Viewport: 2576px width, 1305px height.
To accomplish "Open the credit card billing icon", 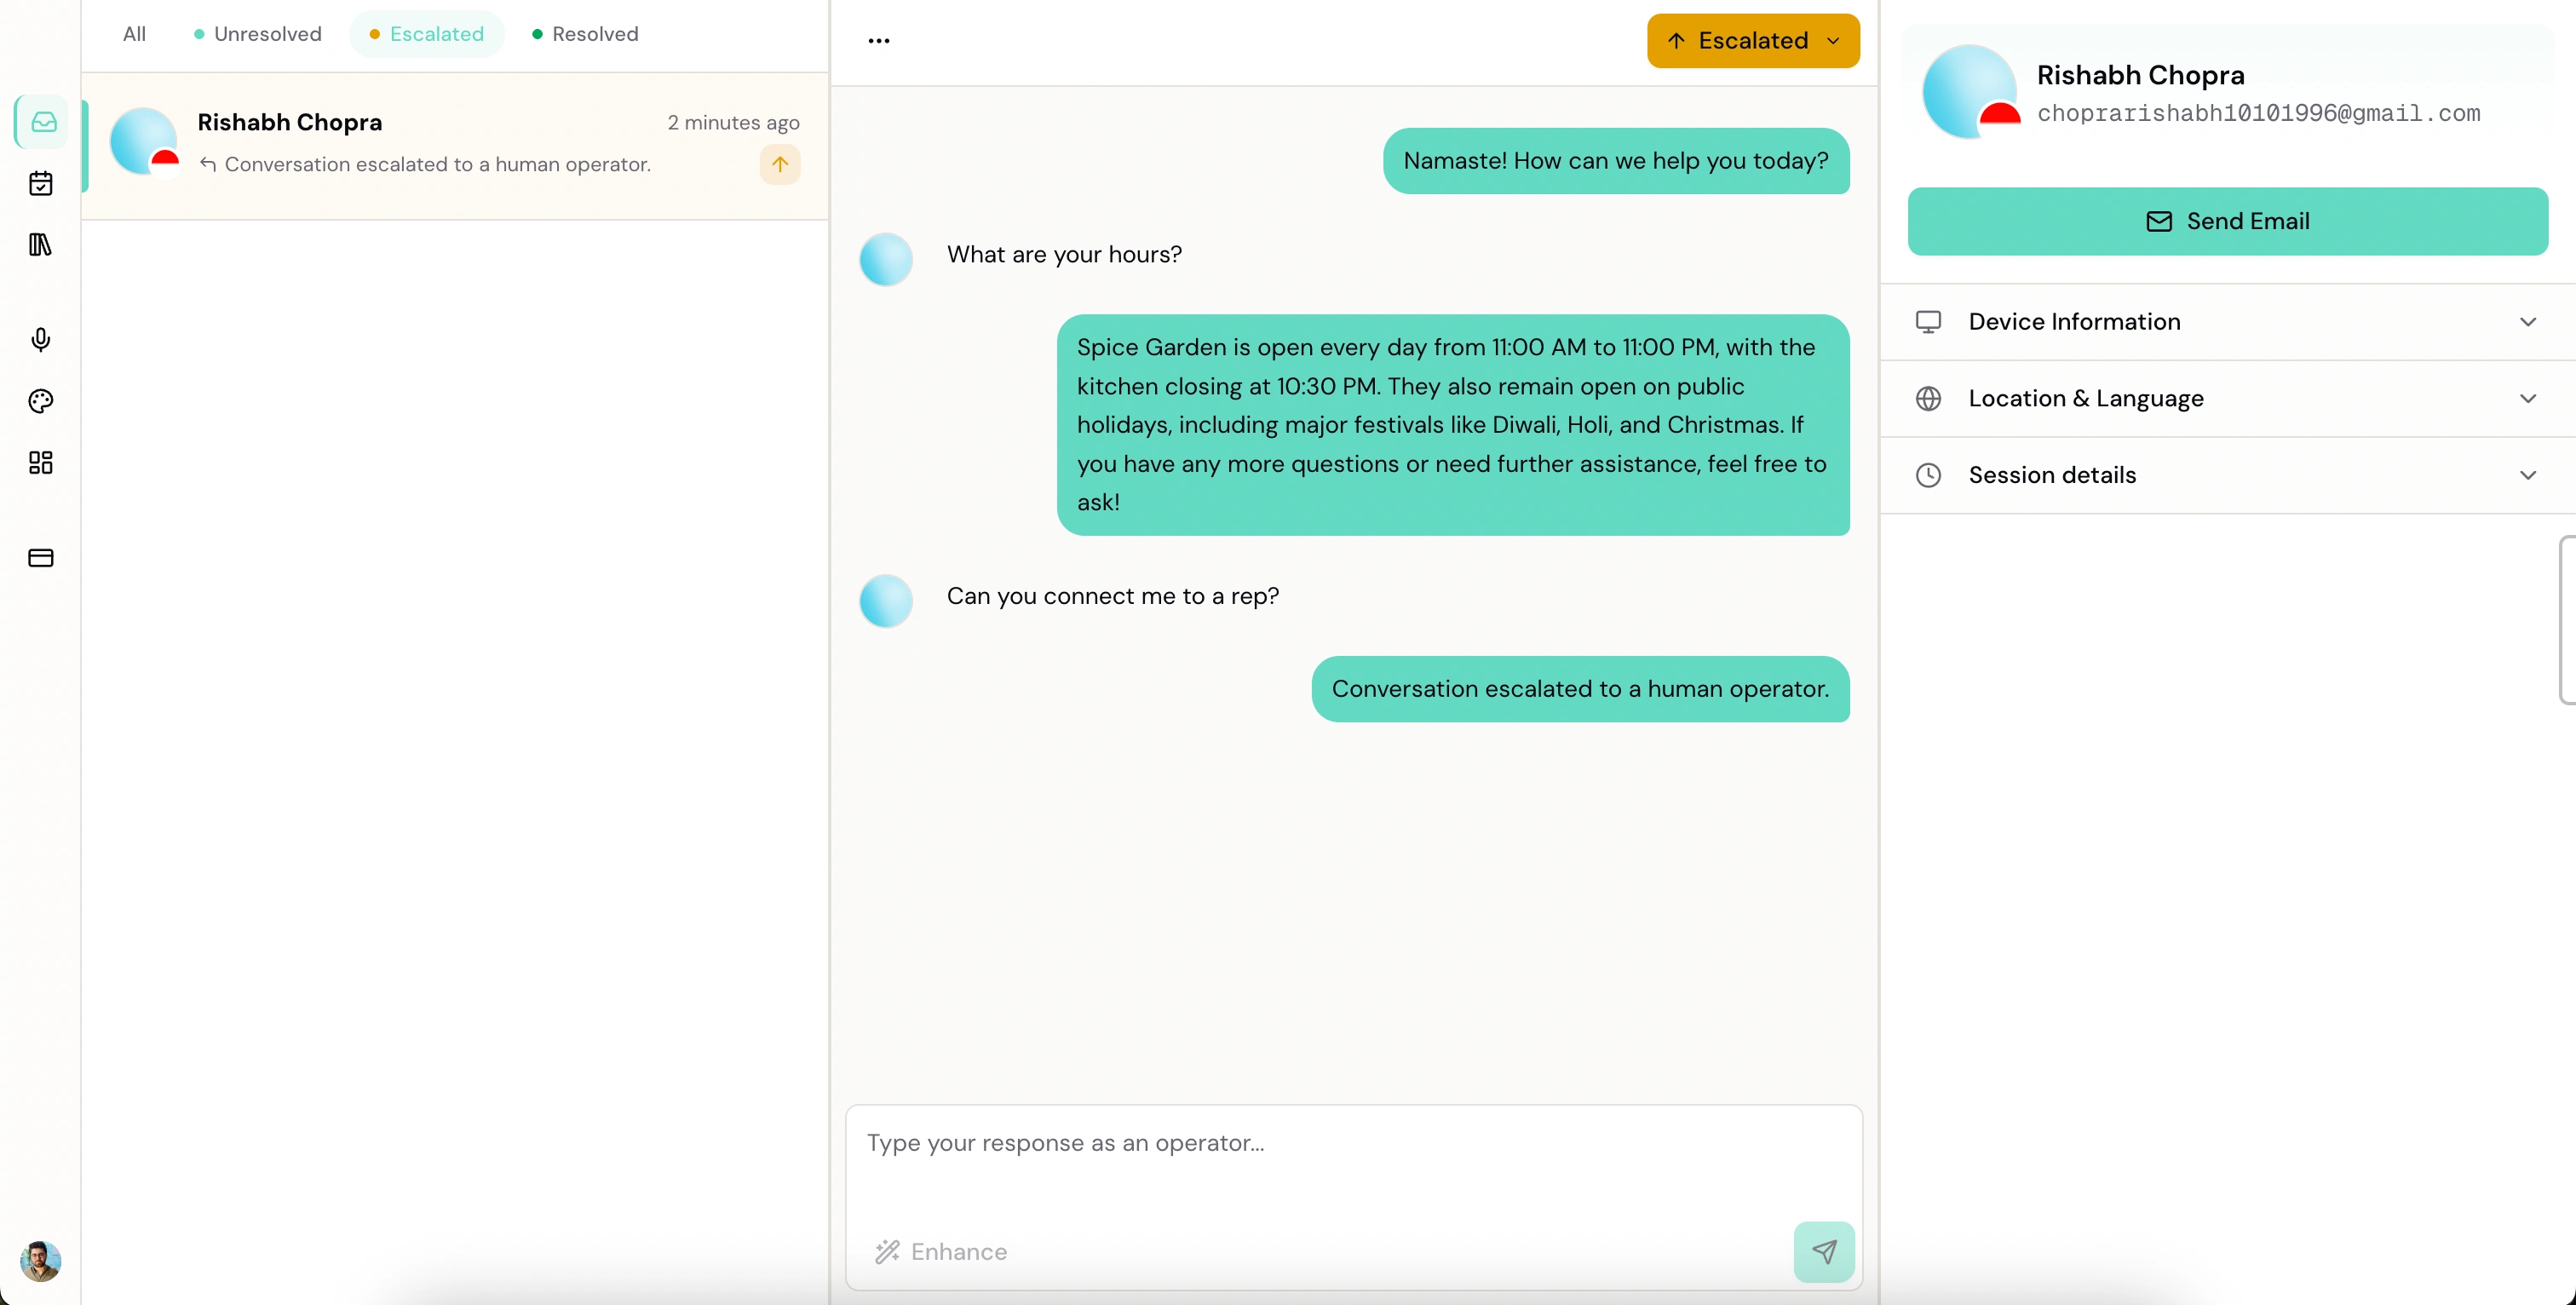I will tap(41, 558).
